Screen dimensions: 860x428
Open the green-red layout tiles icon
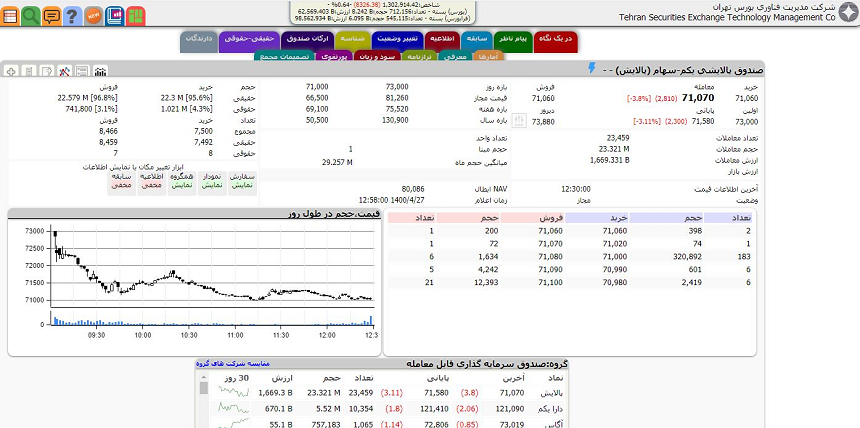pos(134,15)
